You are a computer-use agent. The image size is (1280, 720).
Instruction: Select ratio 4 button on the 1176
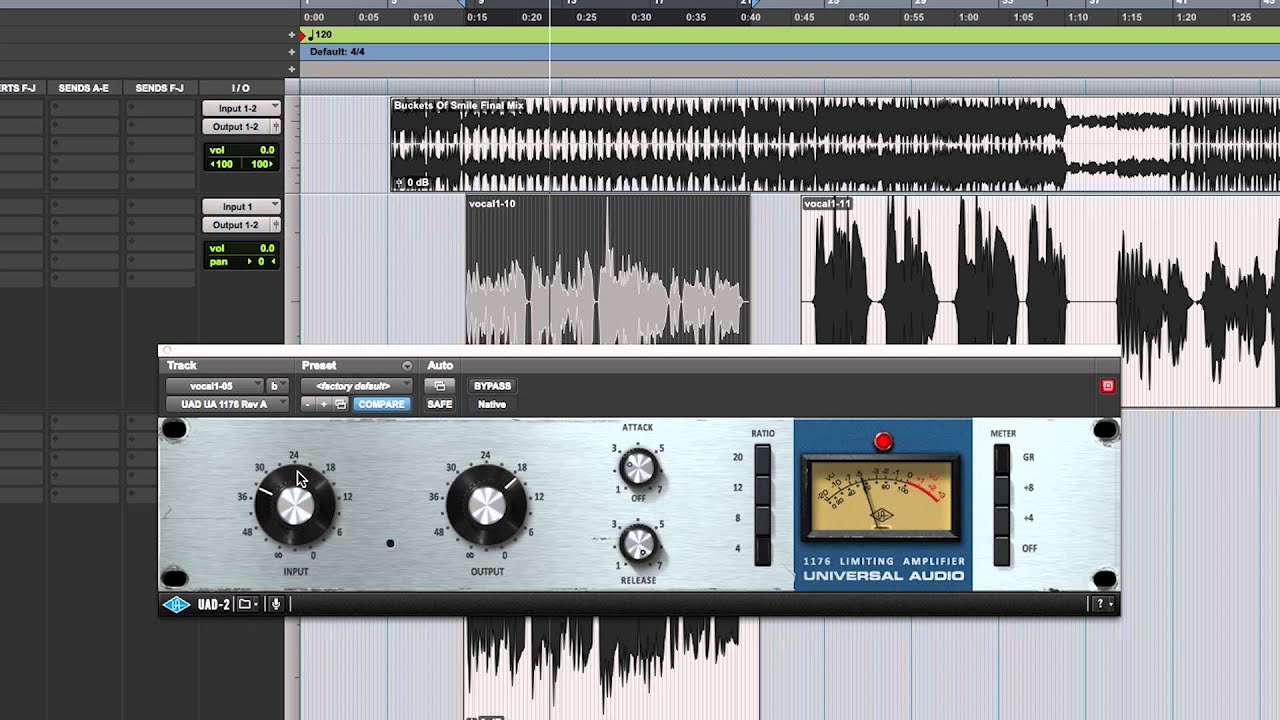point(763,549)
